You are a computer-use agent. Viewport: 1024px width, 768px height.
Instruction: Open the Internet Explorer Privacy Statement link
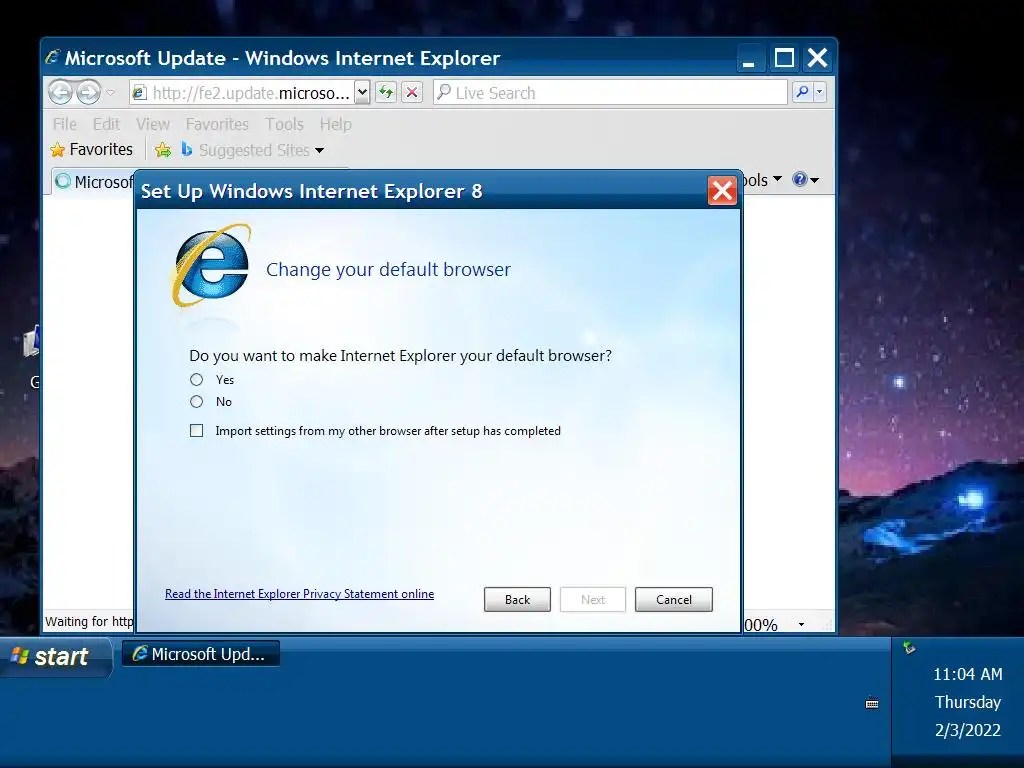[x=299, y=594]
